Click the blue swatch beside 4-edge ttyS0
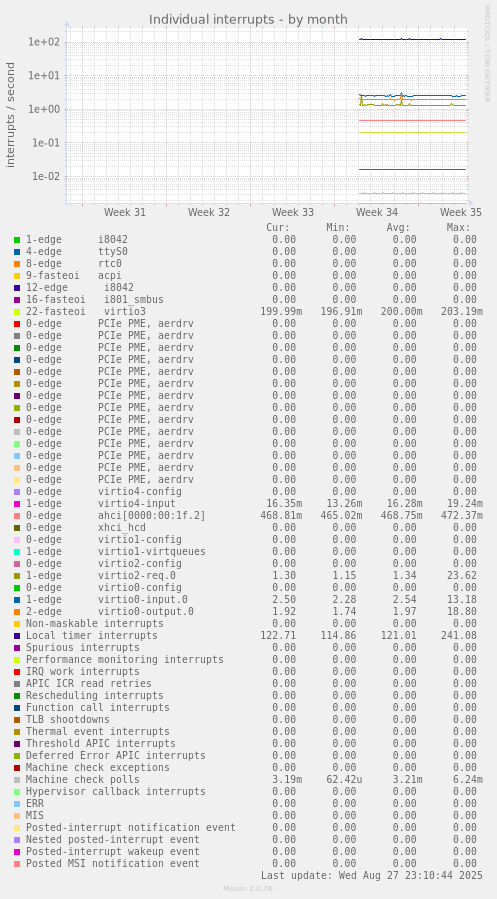The height and width of the screenshot is (899, 497). tap(17, 252)
